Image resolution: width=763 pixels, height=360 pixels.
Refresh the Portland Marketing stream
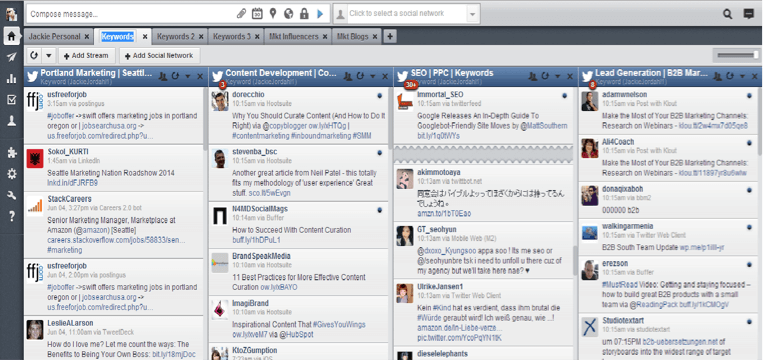[x=175, y=76]
